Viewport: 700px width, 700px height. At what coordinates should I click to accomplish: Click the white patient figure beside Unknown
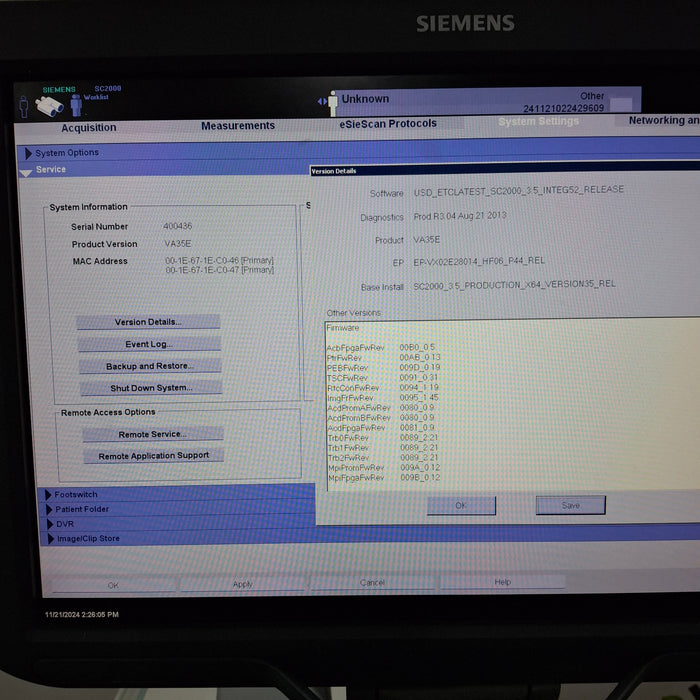point(333,104)
